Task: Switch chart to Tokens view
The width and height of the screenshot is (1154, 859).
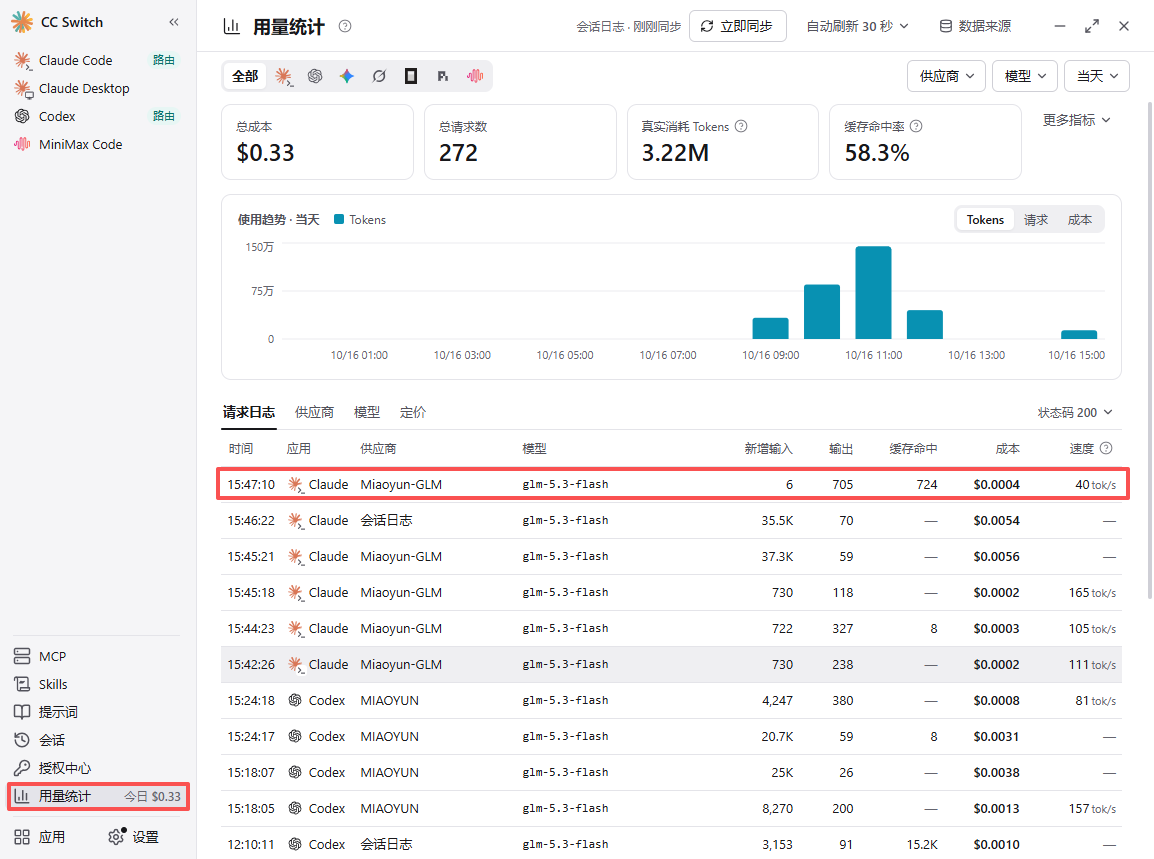Action: [985, 219]
